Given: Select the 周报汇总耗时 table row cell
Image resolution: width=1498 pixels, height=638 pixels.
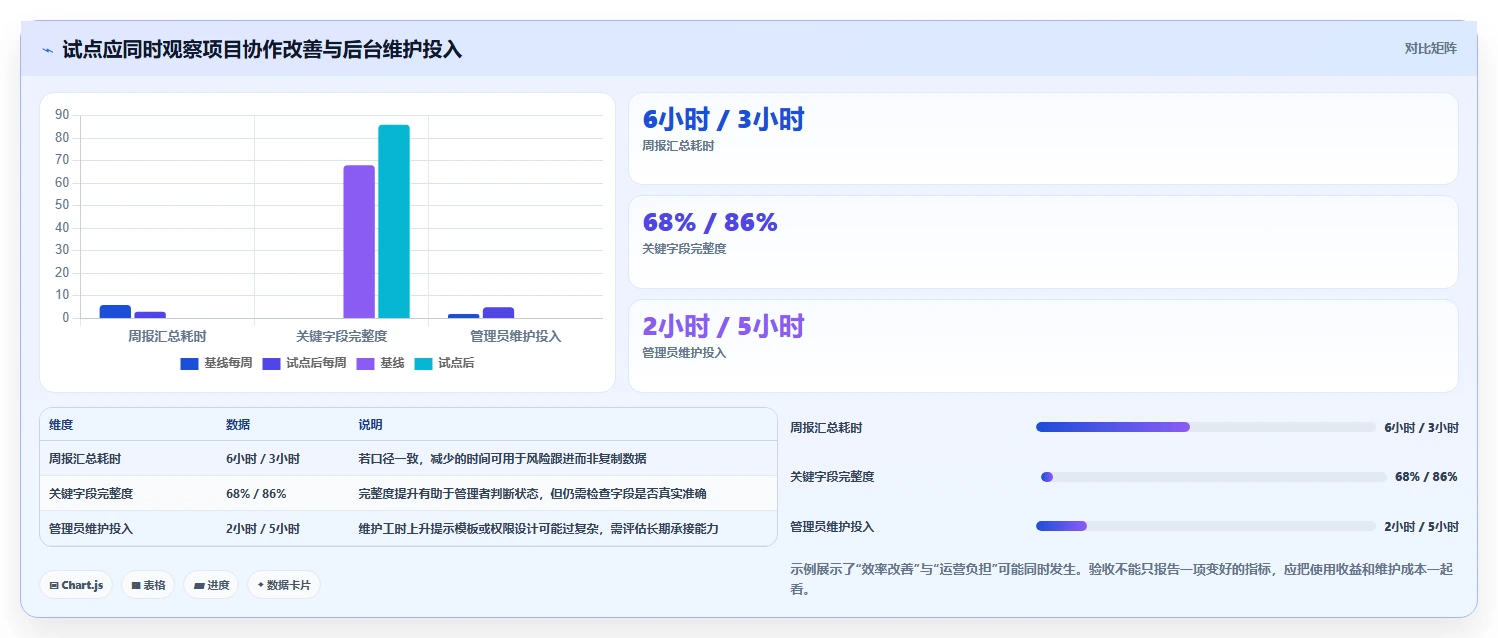Looking at the screenshot, I should pos(85,458).
